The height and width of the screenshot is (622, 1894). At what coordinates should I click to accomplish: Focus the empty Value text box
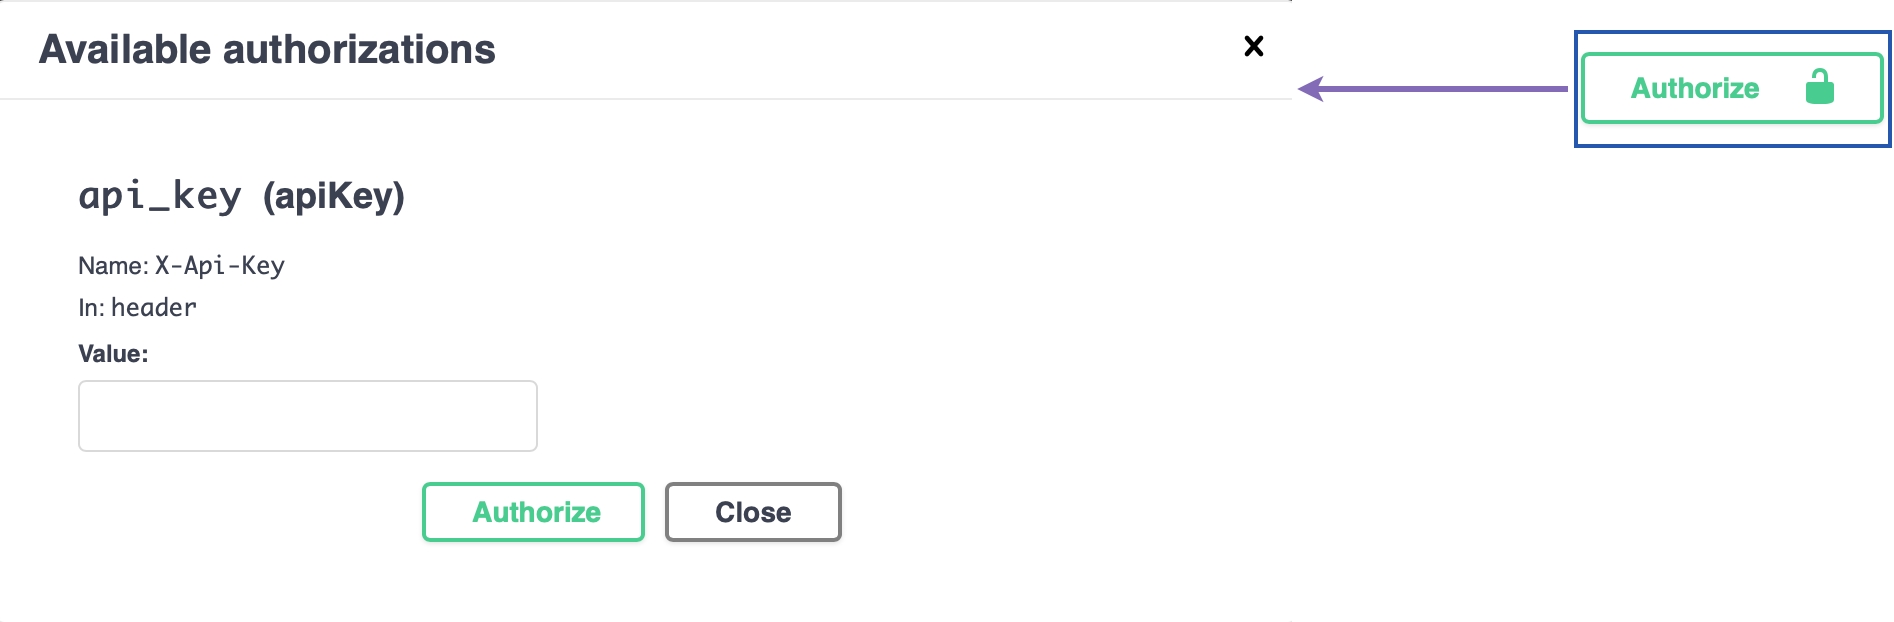pyautogui.click(x=308, y=416)
